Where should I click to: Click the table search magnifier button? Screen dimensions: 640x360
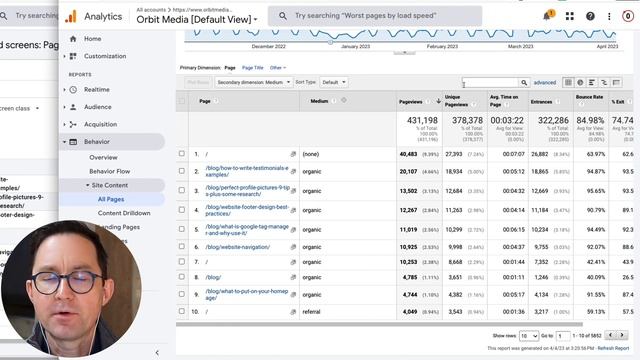(524, 82)
